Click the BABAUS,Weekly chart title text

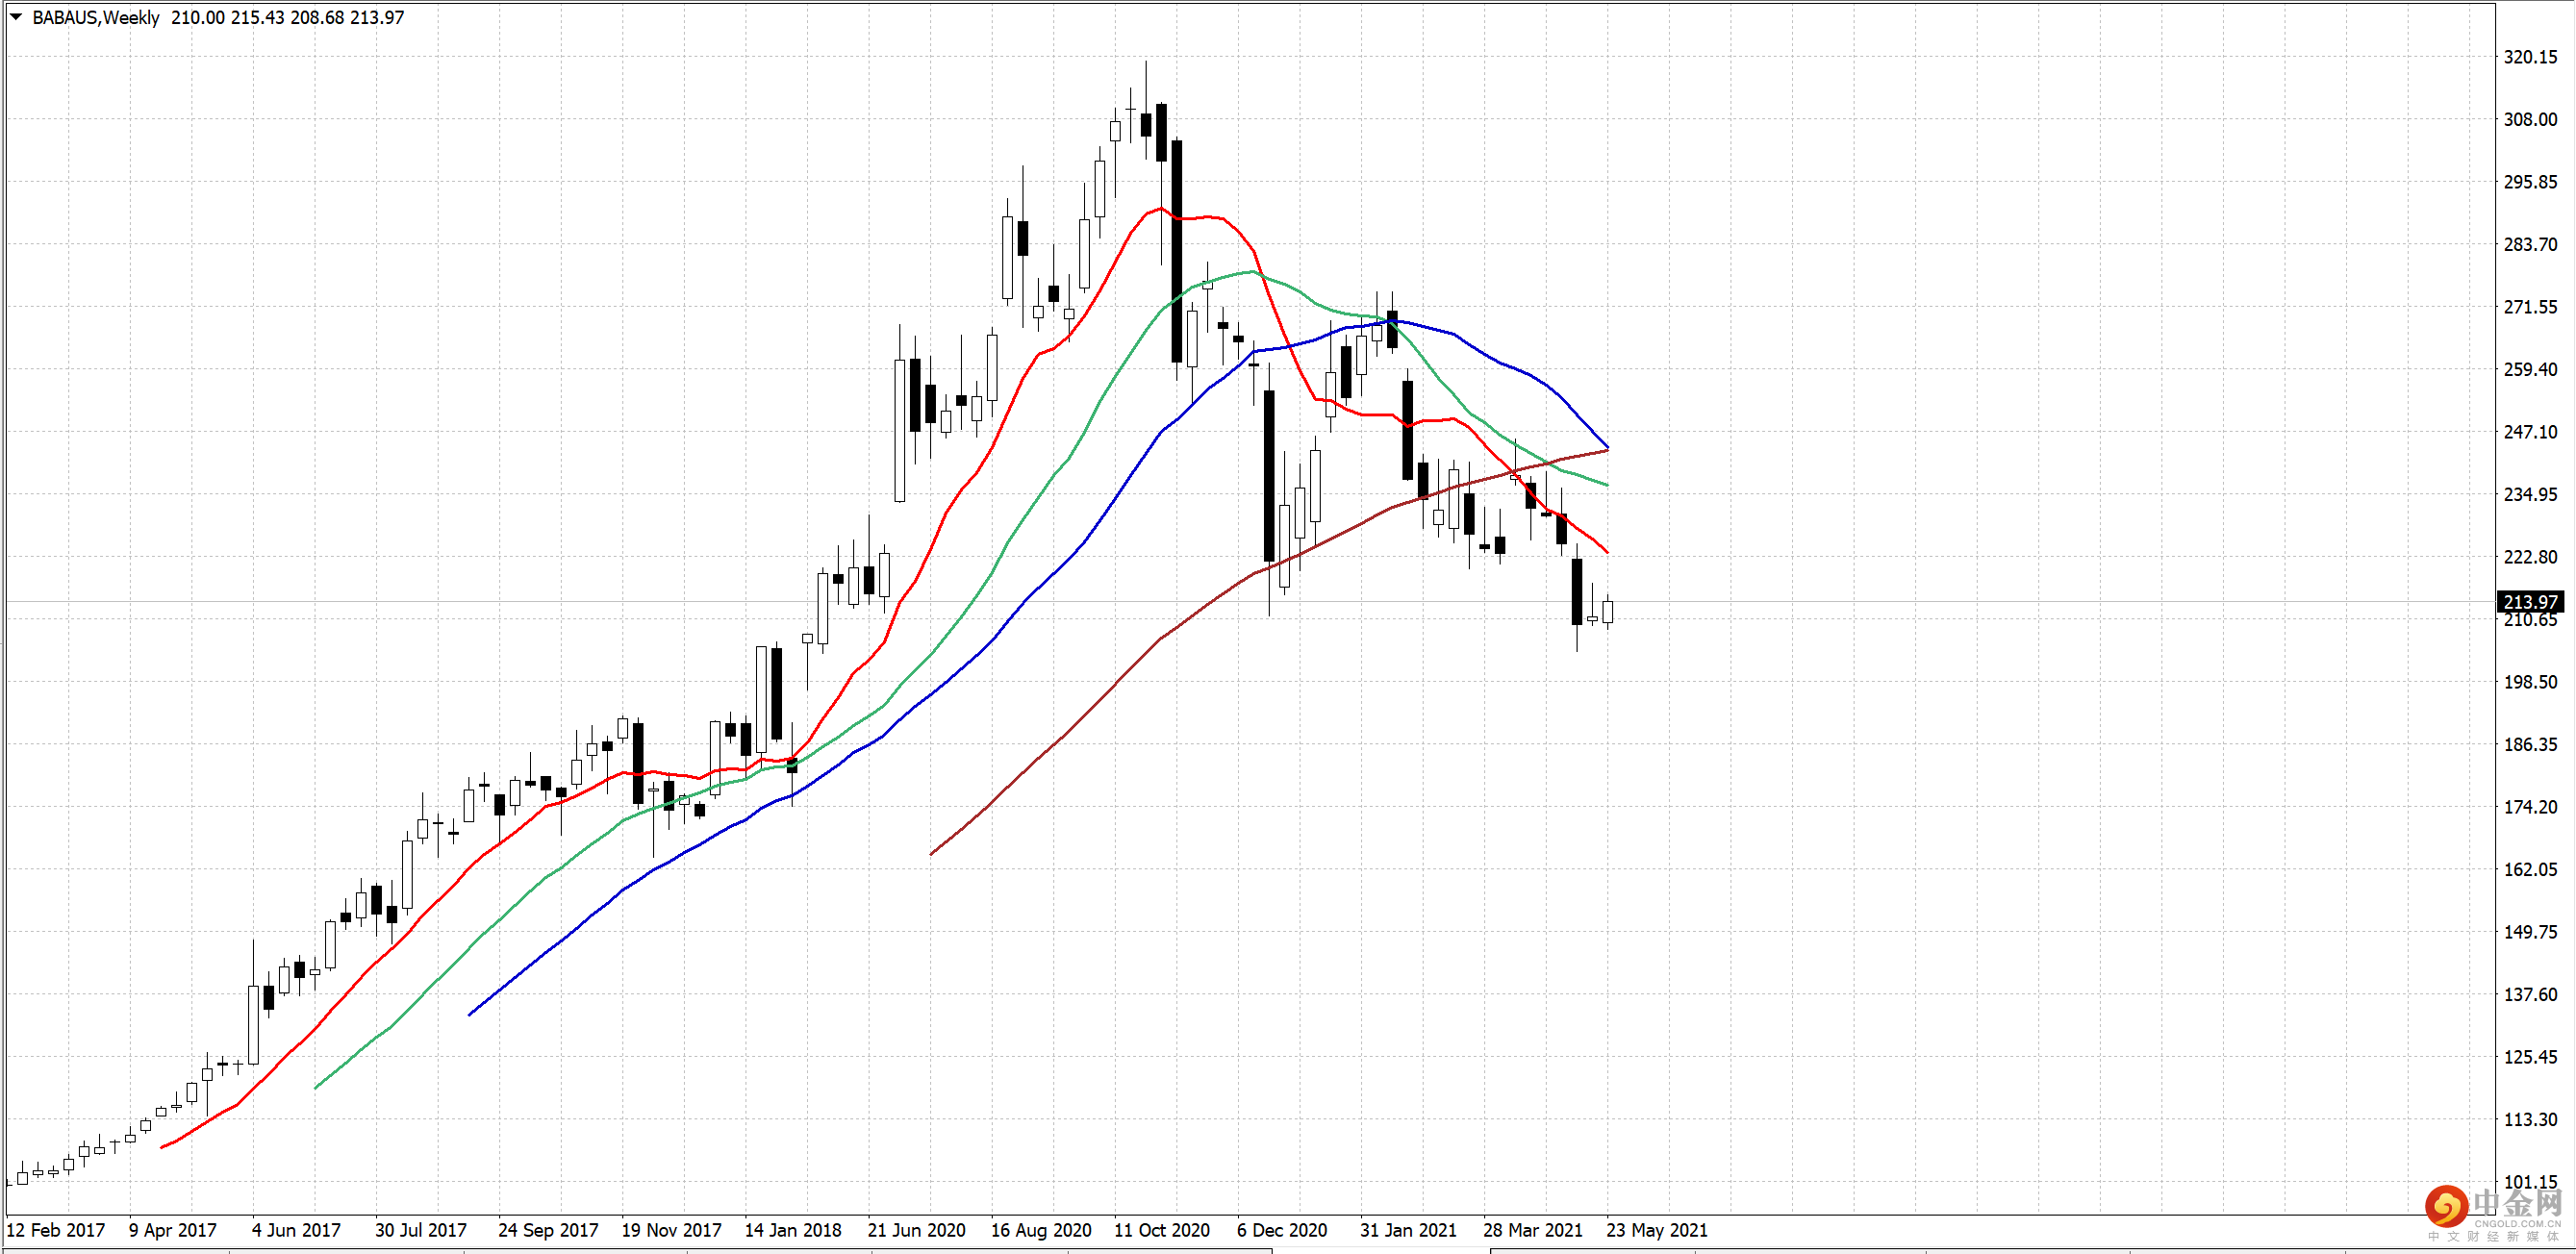(x=96, y=18)
